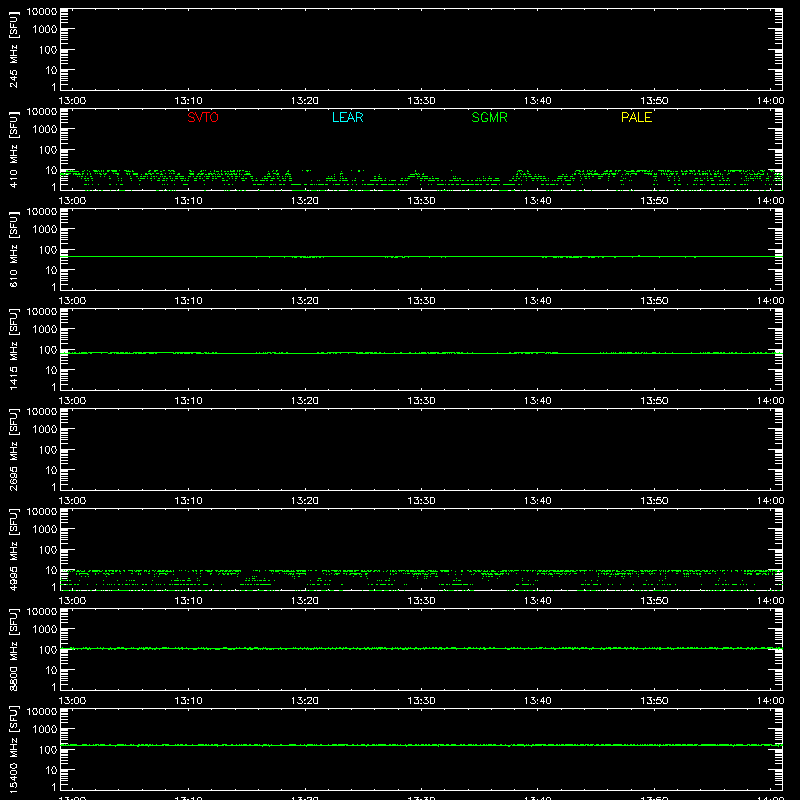Click the 13:00 time label under 610 MHz plot
Image resolution: width=800 pixels, height=800 pixels.
[72, 301]
